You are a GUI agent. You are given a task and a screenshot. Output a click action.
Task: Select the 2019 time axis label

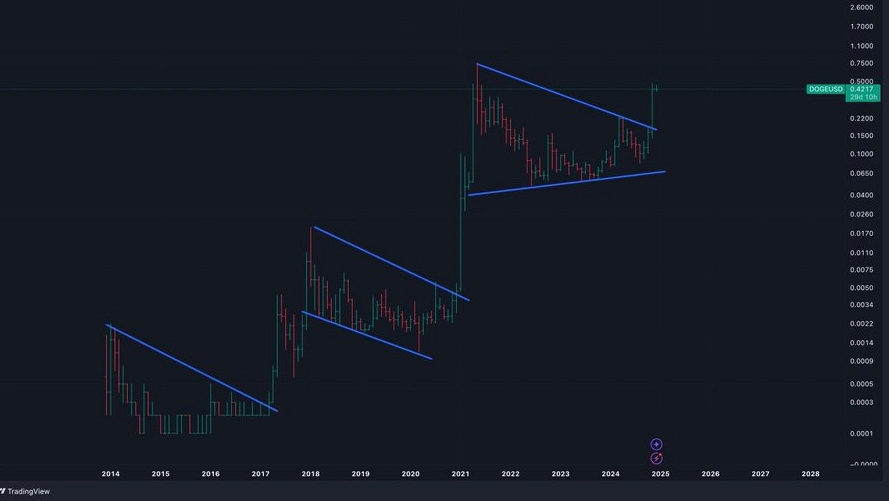click(x=361, y=474)
